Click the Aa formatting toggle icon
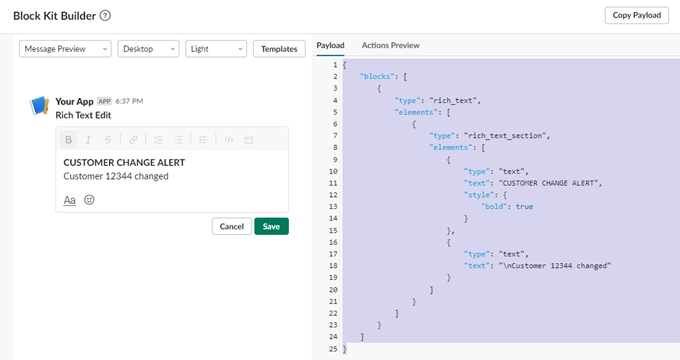680x360 pixels. pyautogui.click(x=69, y=200)
